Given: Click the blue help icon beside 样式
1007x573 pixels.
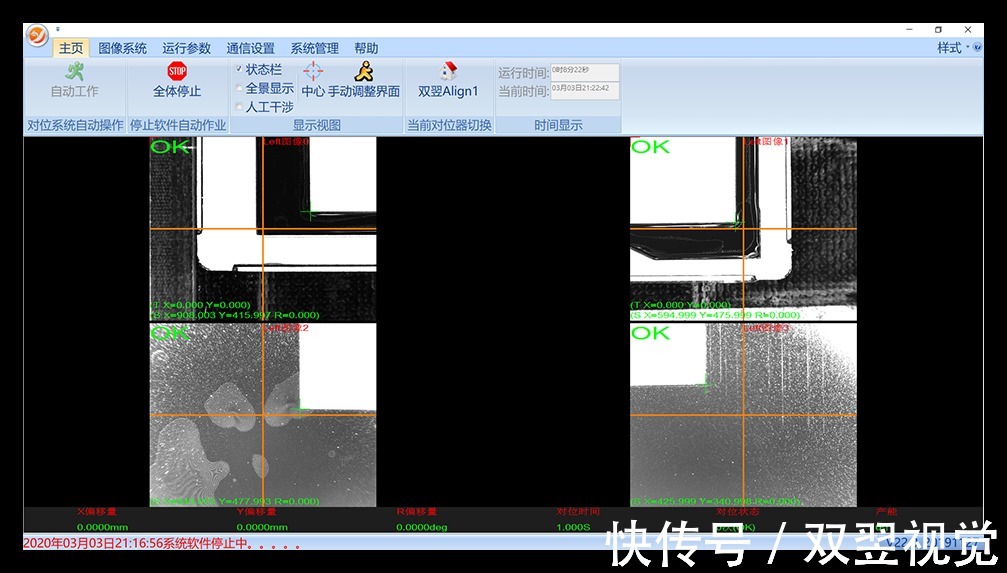Looking at the screenshot, I should pyautogui.click(x=976, y=48).
